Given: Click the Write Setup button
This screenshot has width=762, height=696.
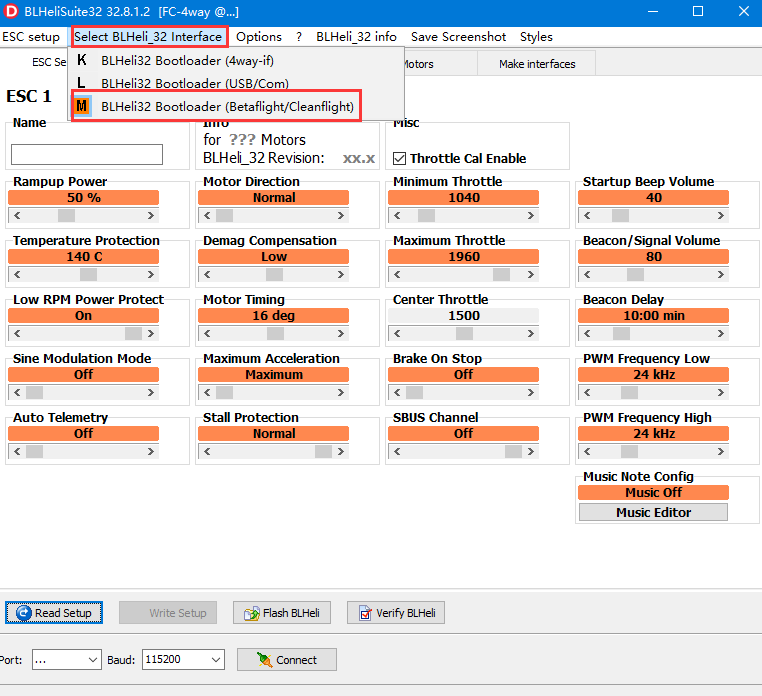Looking at the screenshot, I should 168,613.
